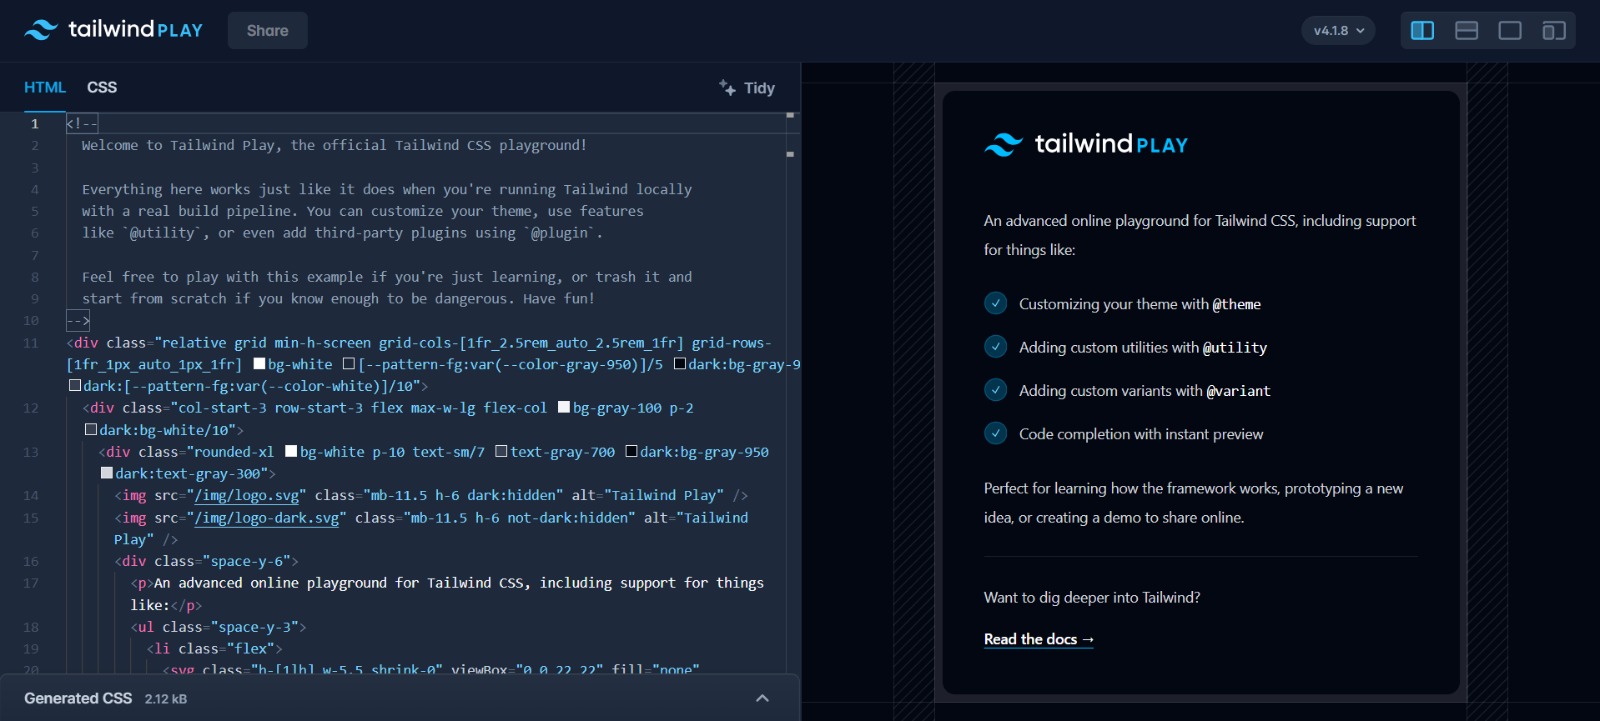Click the Tidy sparkle icon
Image resolution: width=1600 pixels, height=721 pixels.
[x=727, y=87]
